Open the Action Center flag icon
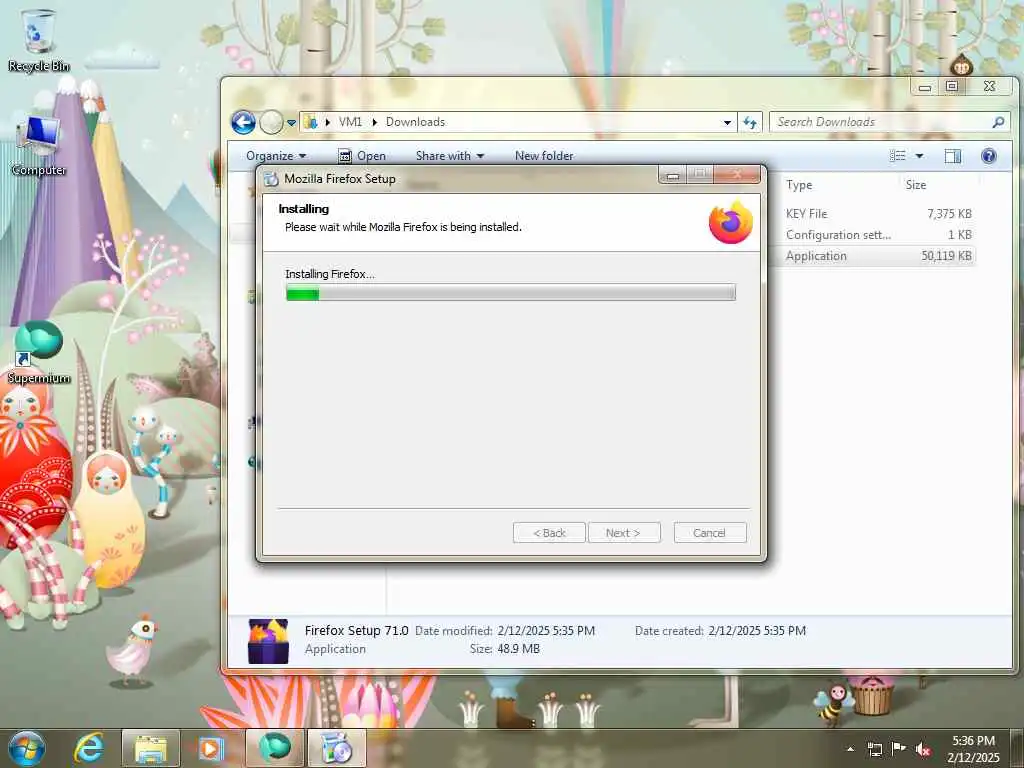The image size is (1024, 768). tap(899, 749)
